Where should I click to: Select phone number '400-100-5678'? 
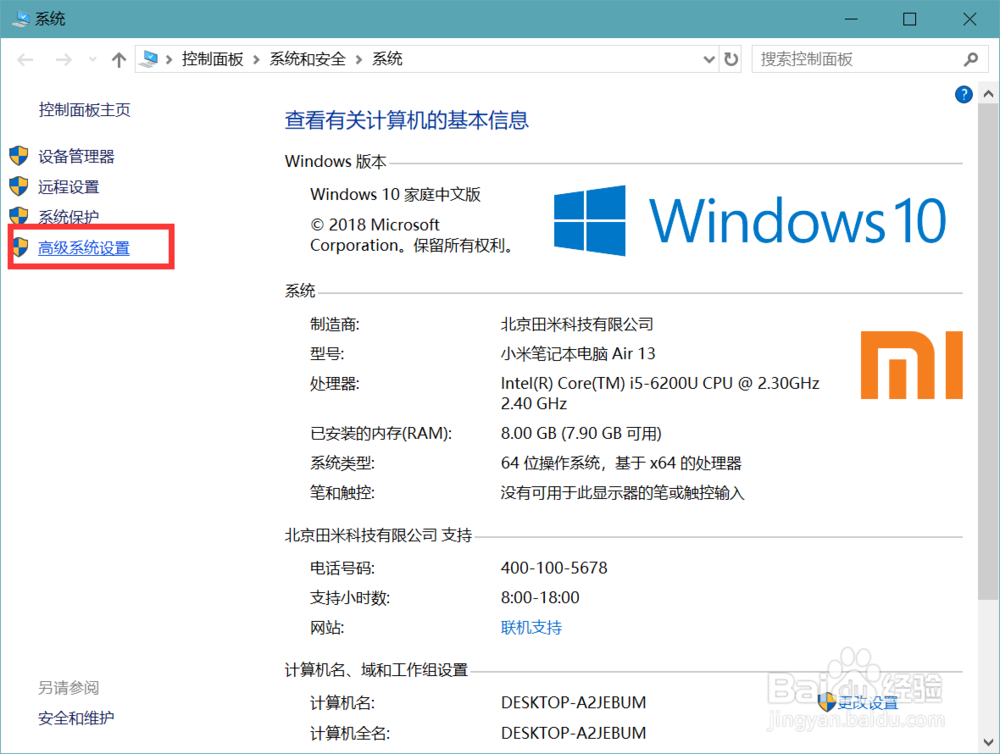[554, 568]
